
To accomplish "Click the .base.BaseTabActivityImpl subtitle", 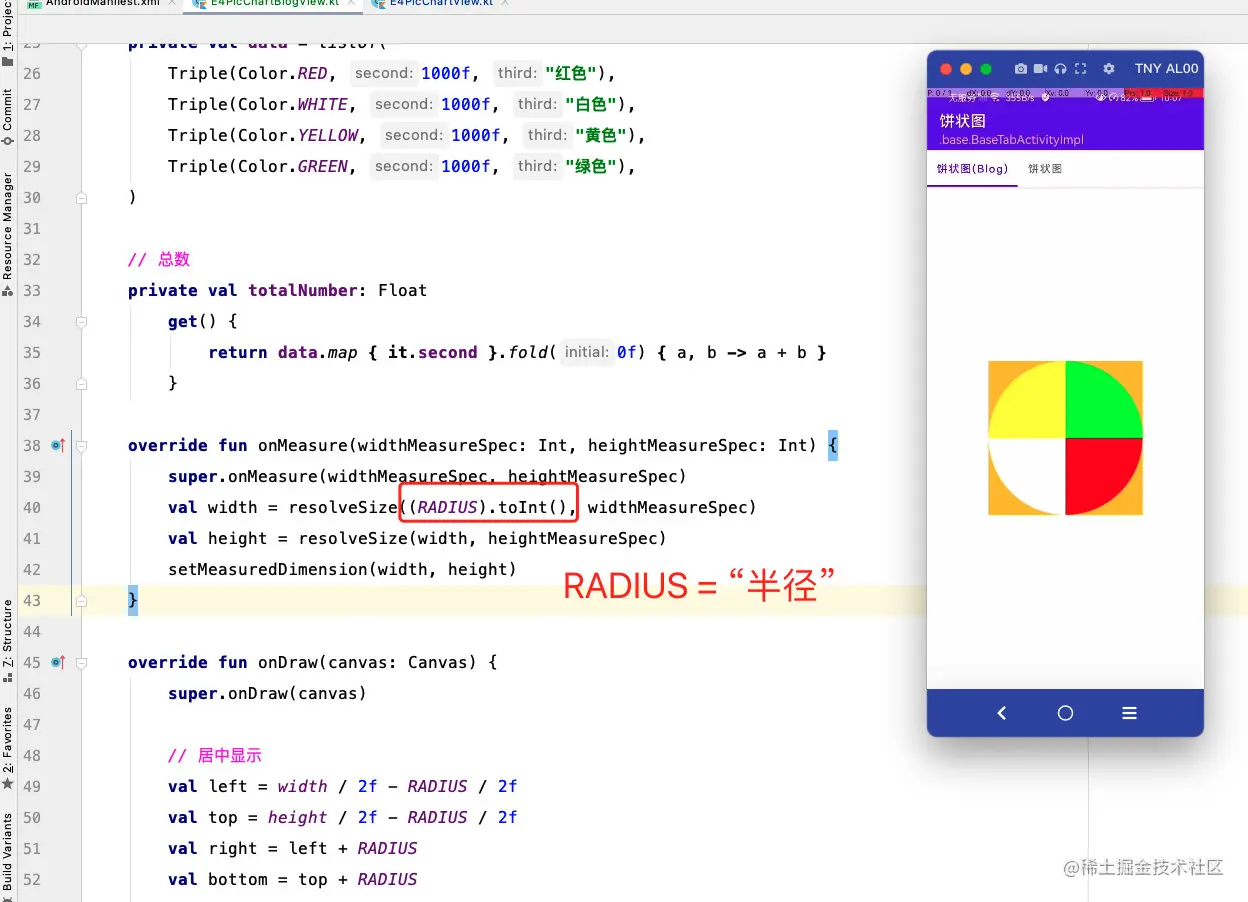I will point(1012,140).
